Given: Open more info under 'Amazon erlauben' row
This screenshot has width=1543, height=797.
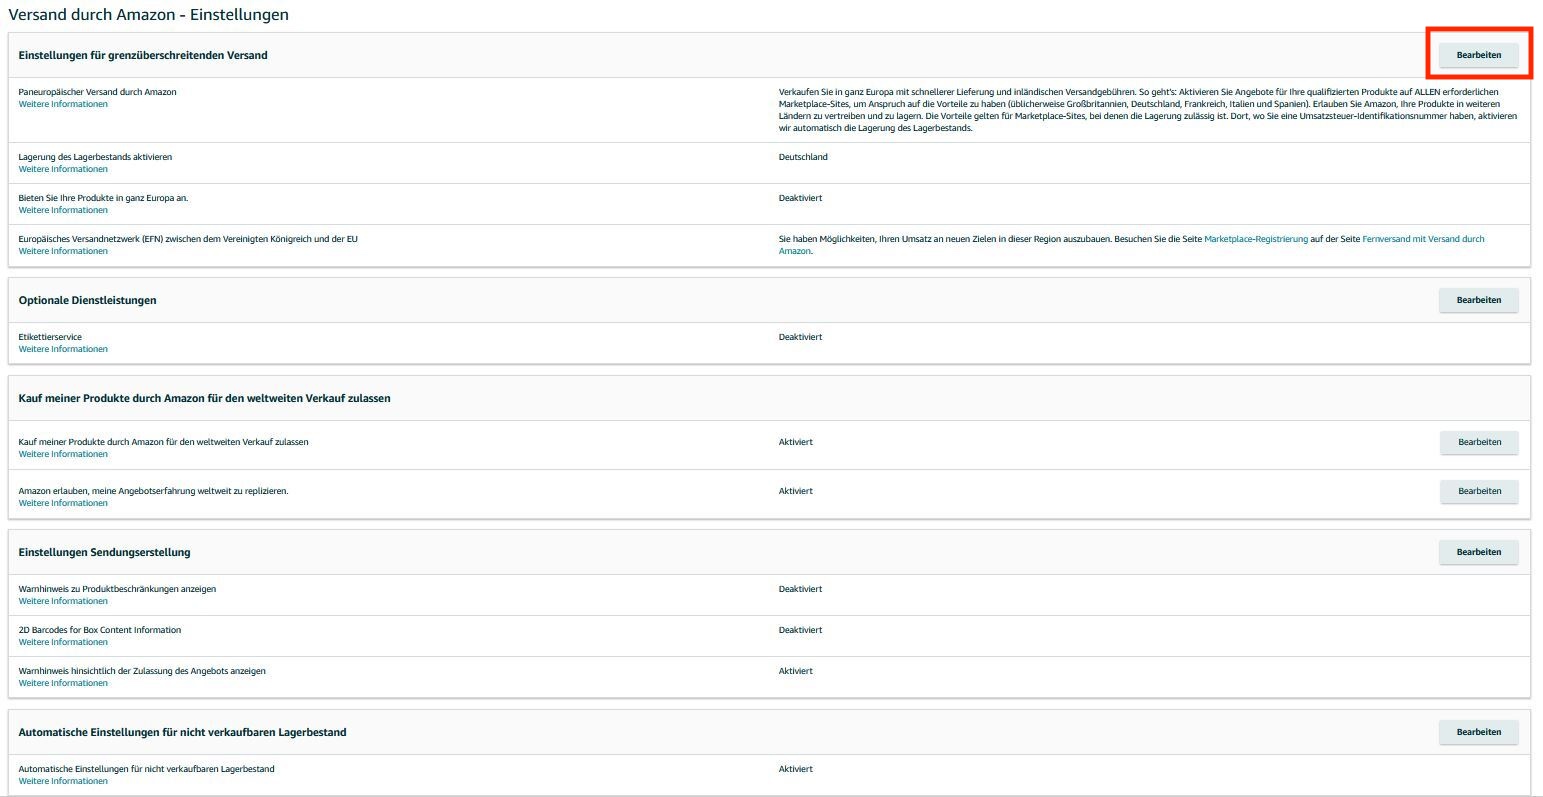Looking at the screenshot, I should 63,503.
